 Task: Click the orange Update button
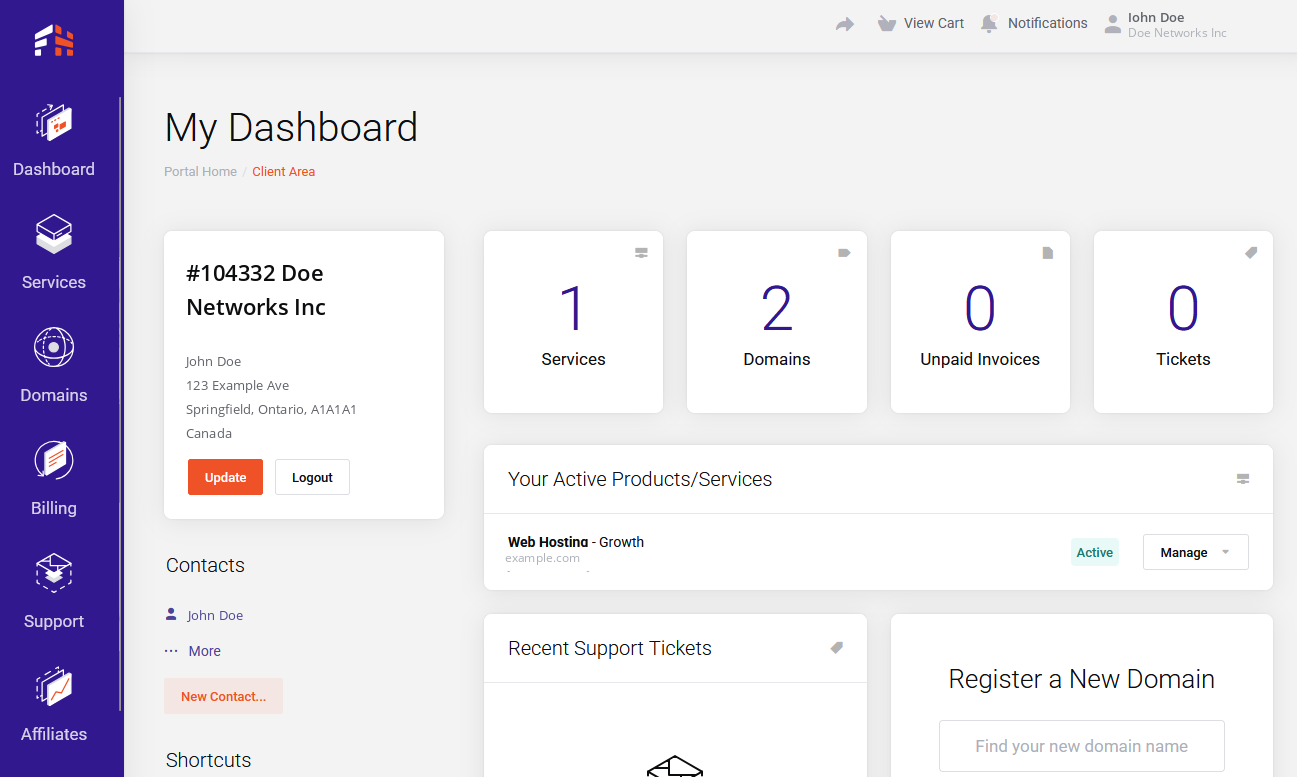[x=225, y=477]
